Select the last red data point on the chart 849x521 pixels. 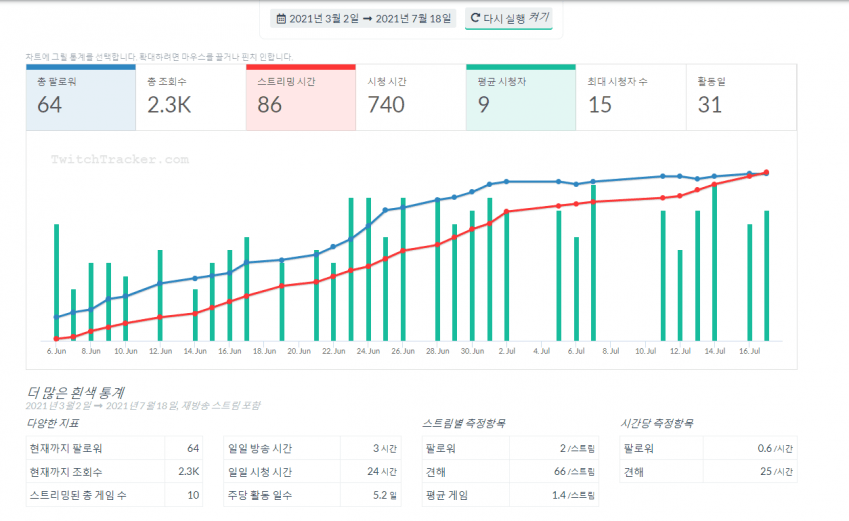[x=766, y=173]
